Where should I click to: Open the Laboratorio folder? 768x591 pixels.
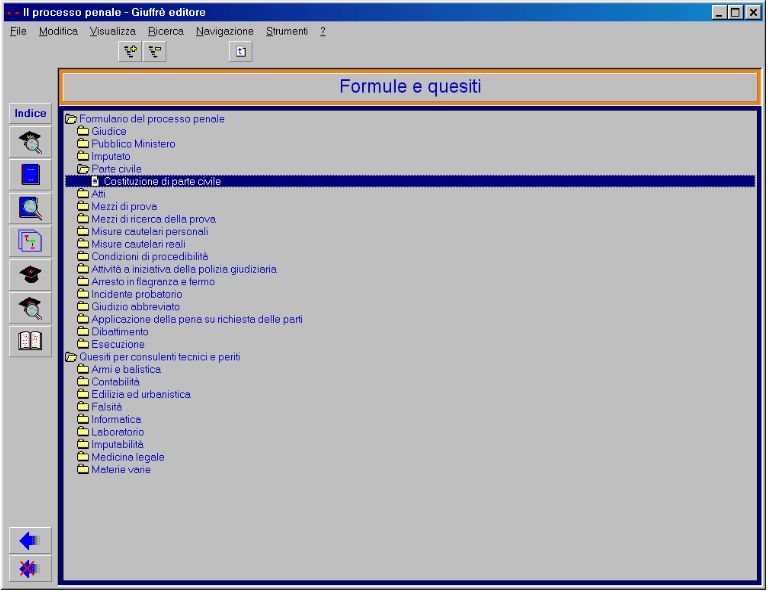point(111,432)
